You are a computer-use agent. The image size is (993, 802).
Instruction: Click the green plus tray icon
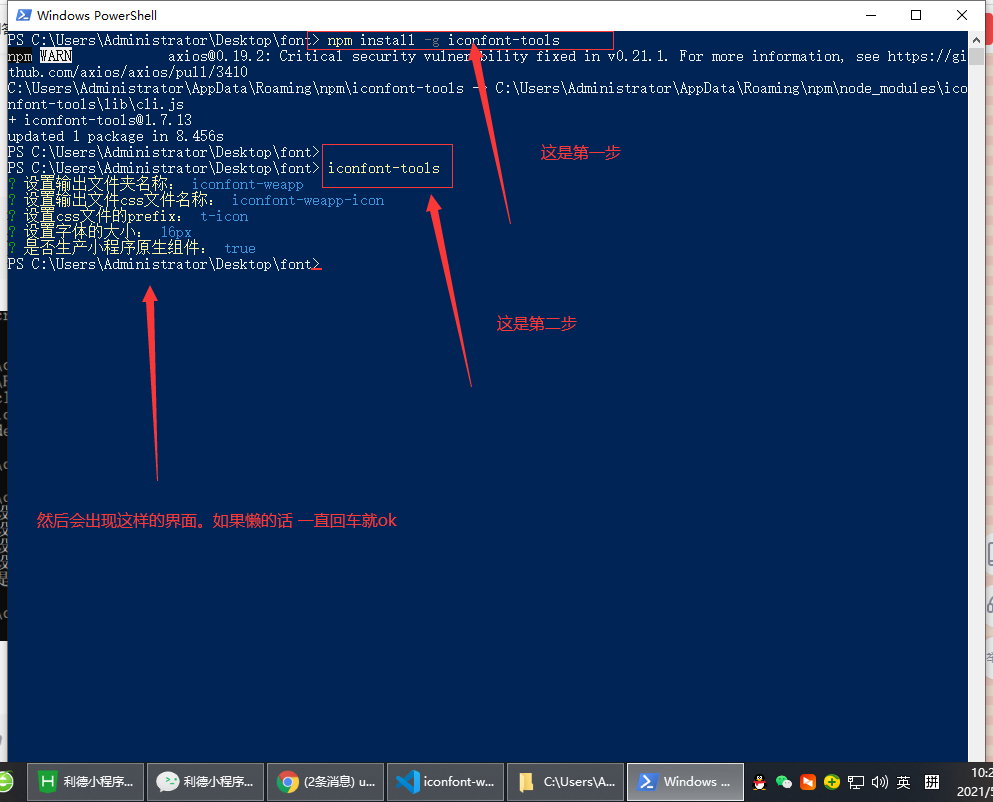(x=832, y=782)
